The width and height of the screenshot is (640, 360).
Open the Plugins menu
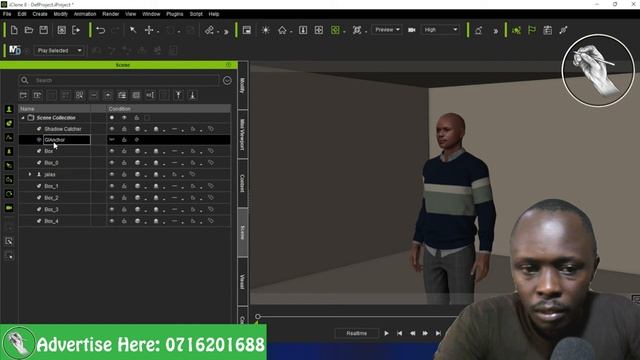175,14
